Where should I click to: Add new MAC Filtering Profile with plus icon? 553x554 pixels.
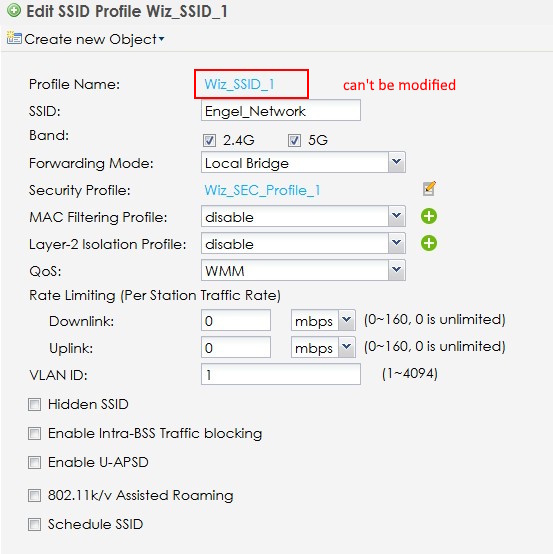tap(429, 216)
